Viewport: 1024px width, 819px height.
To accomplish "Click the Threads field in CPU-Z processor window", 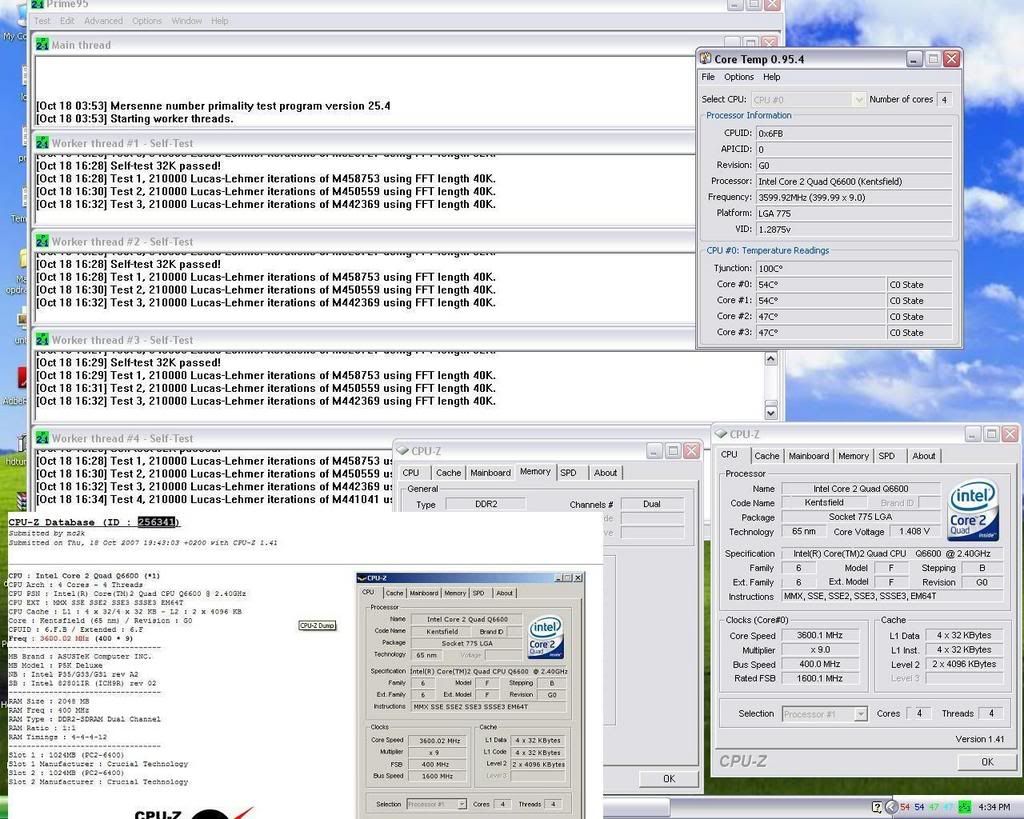I will 991,714.
